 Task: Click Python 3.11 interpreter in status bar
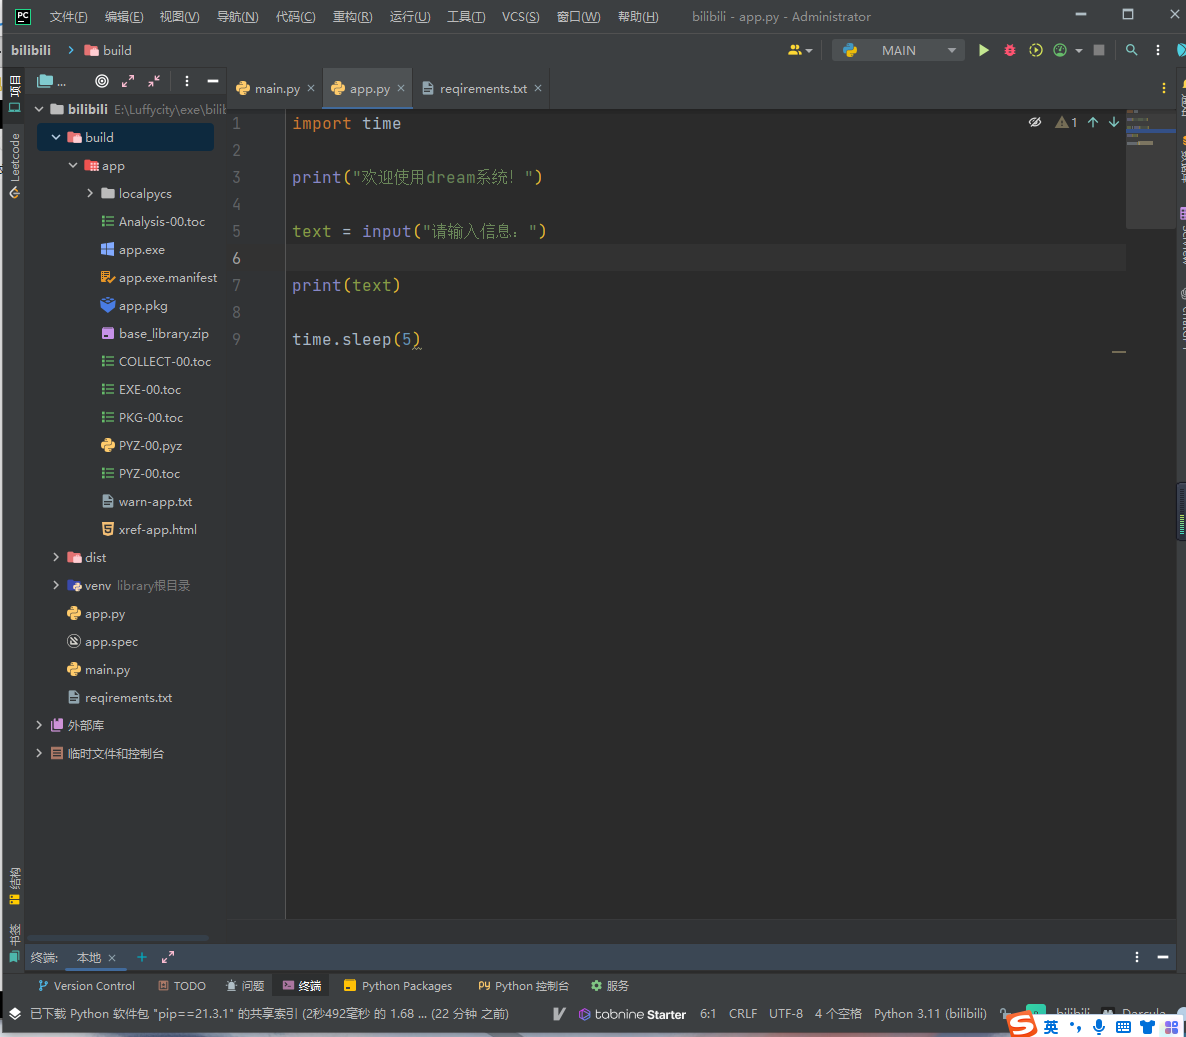pos(930,1014)
